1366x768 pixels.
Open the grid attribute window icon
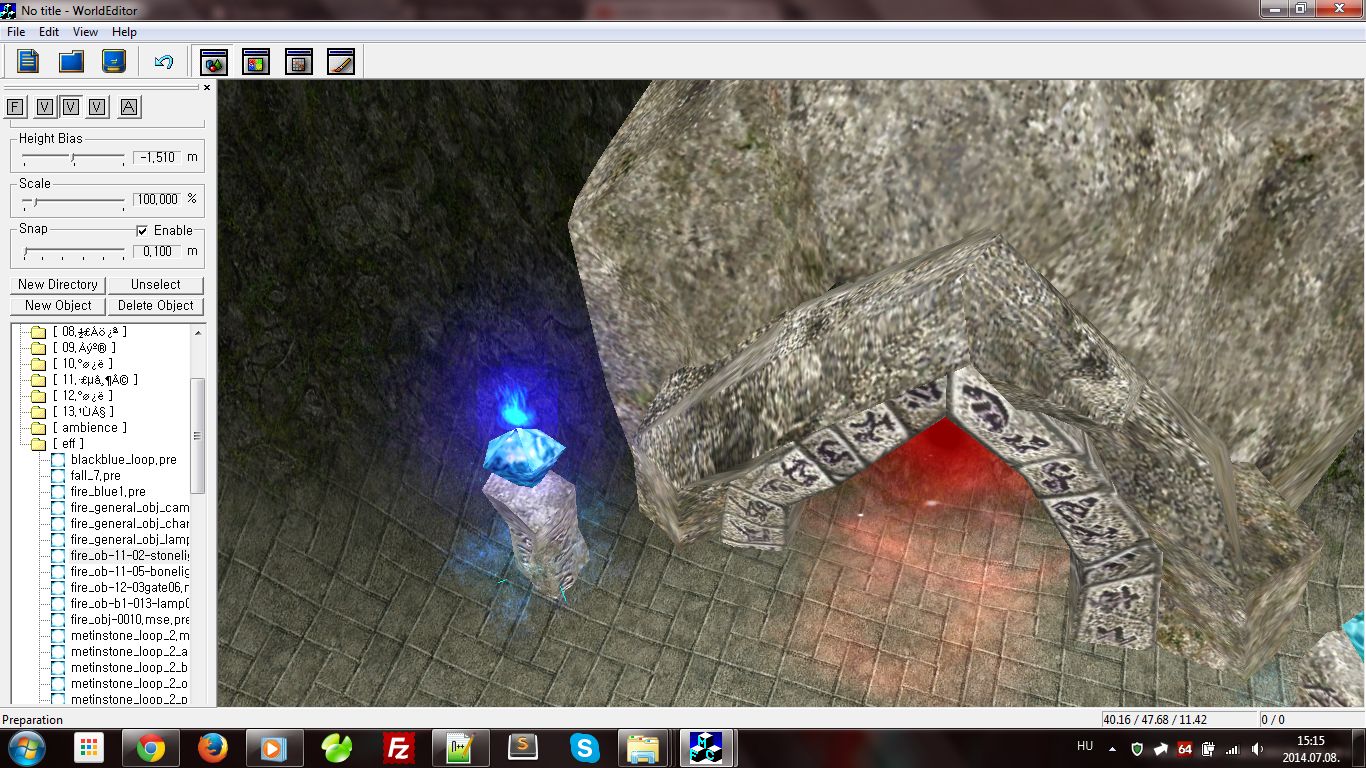coord(298,62)
